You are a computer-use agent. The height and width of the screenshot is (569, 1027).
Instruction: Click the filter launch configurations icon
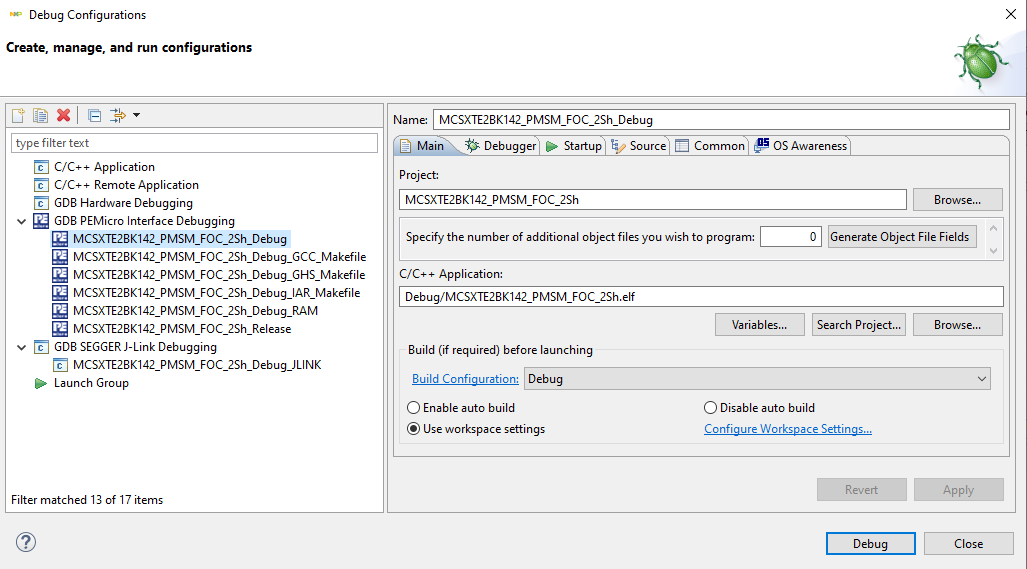[x=119, y=116]
